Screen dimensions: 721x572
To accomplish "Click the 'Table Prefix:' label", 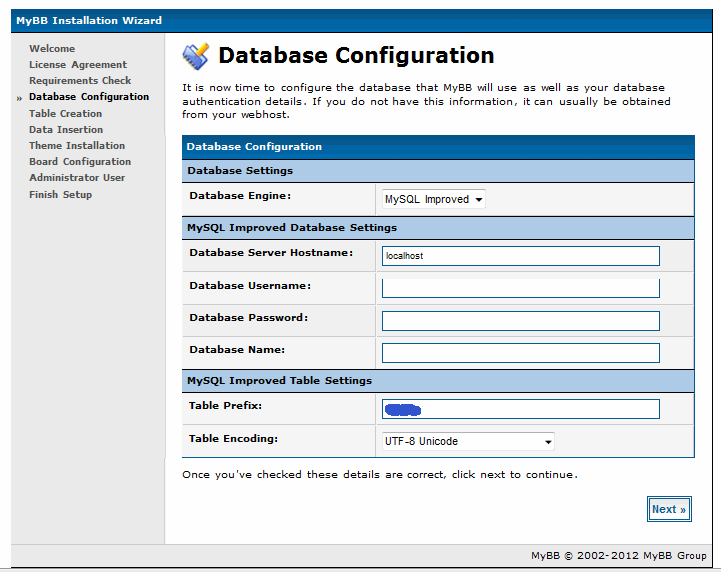I will tap(225, 406).
